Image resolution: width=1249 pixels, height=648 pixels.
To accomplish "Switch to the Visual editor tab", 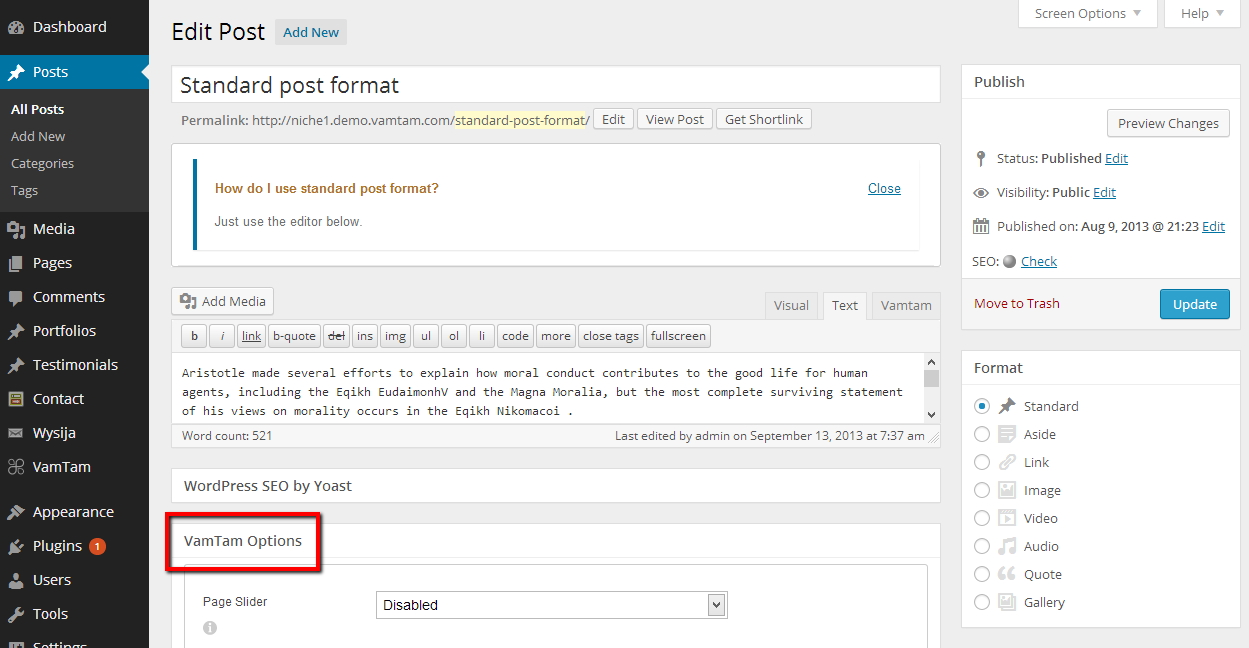I will pos(791,305).
